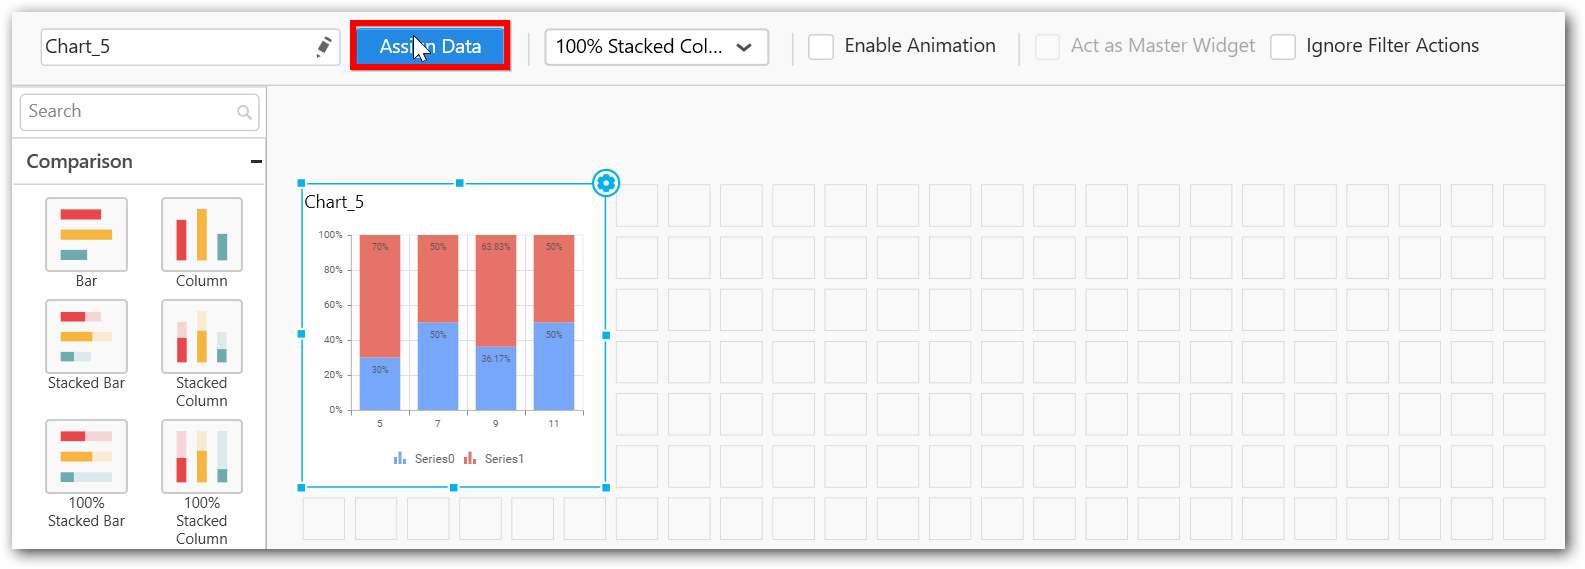The width and height of the screenshot is (1585, 569).
Task: Choose the Stacked Column chart icon
Action: 202,336
